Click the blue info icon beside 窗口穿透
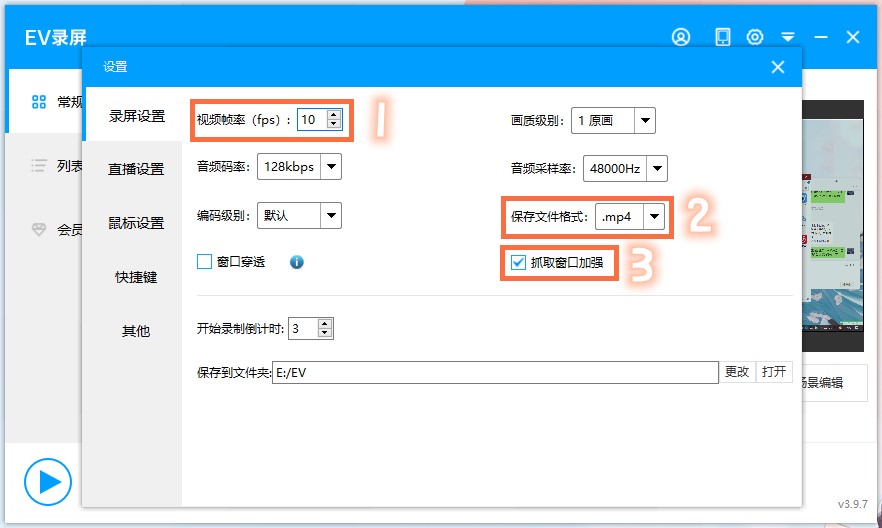This screenshot has height=528, width=882. (296, 262)
